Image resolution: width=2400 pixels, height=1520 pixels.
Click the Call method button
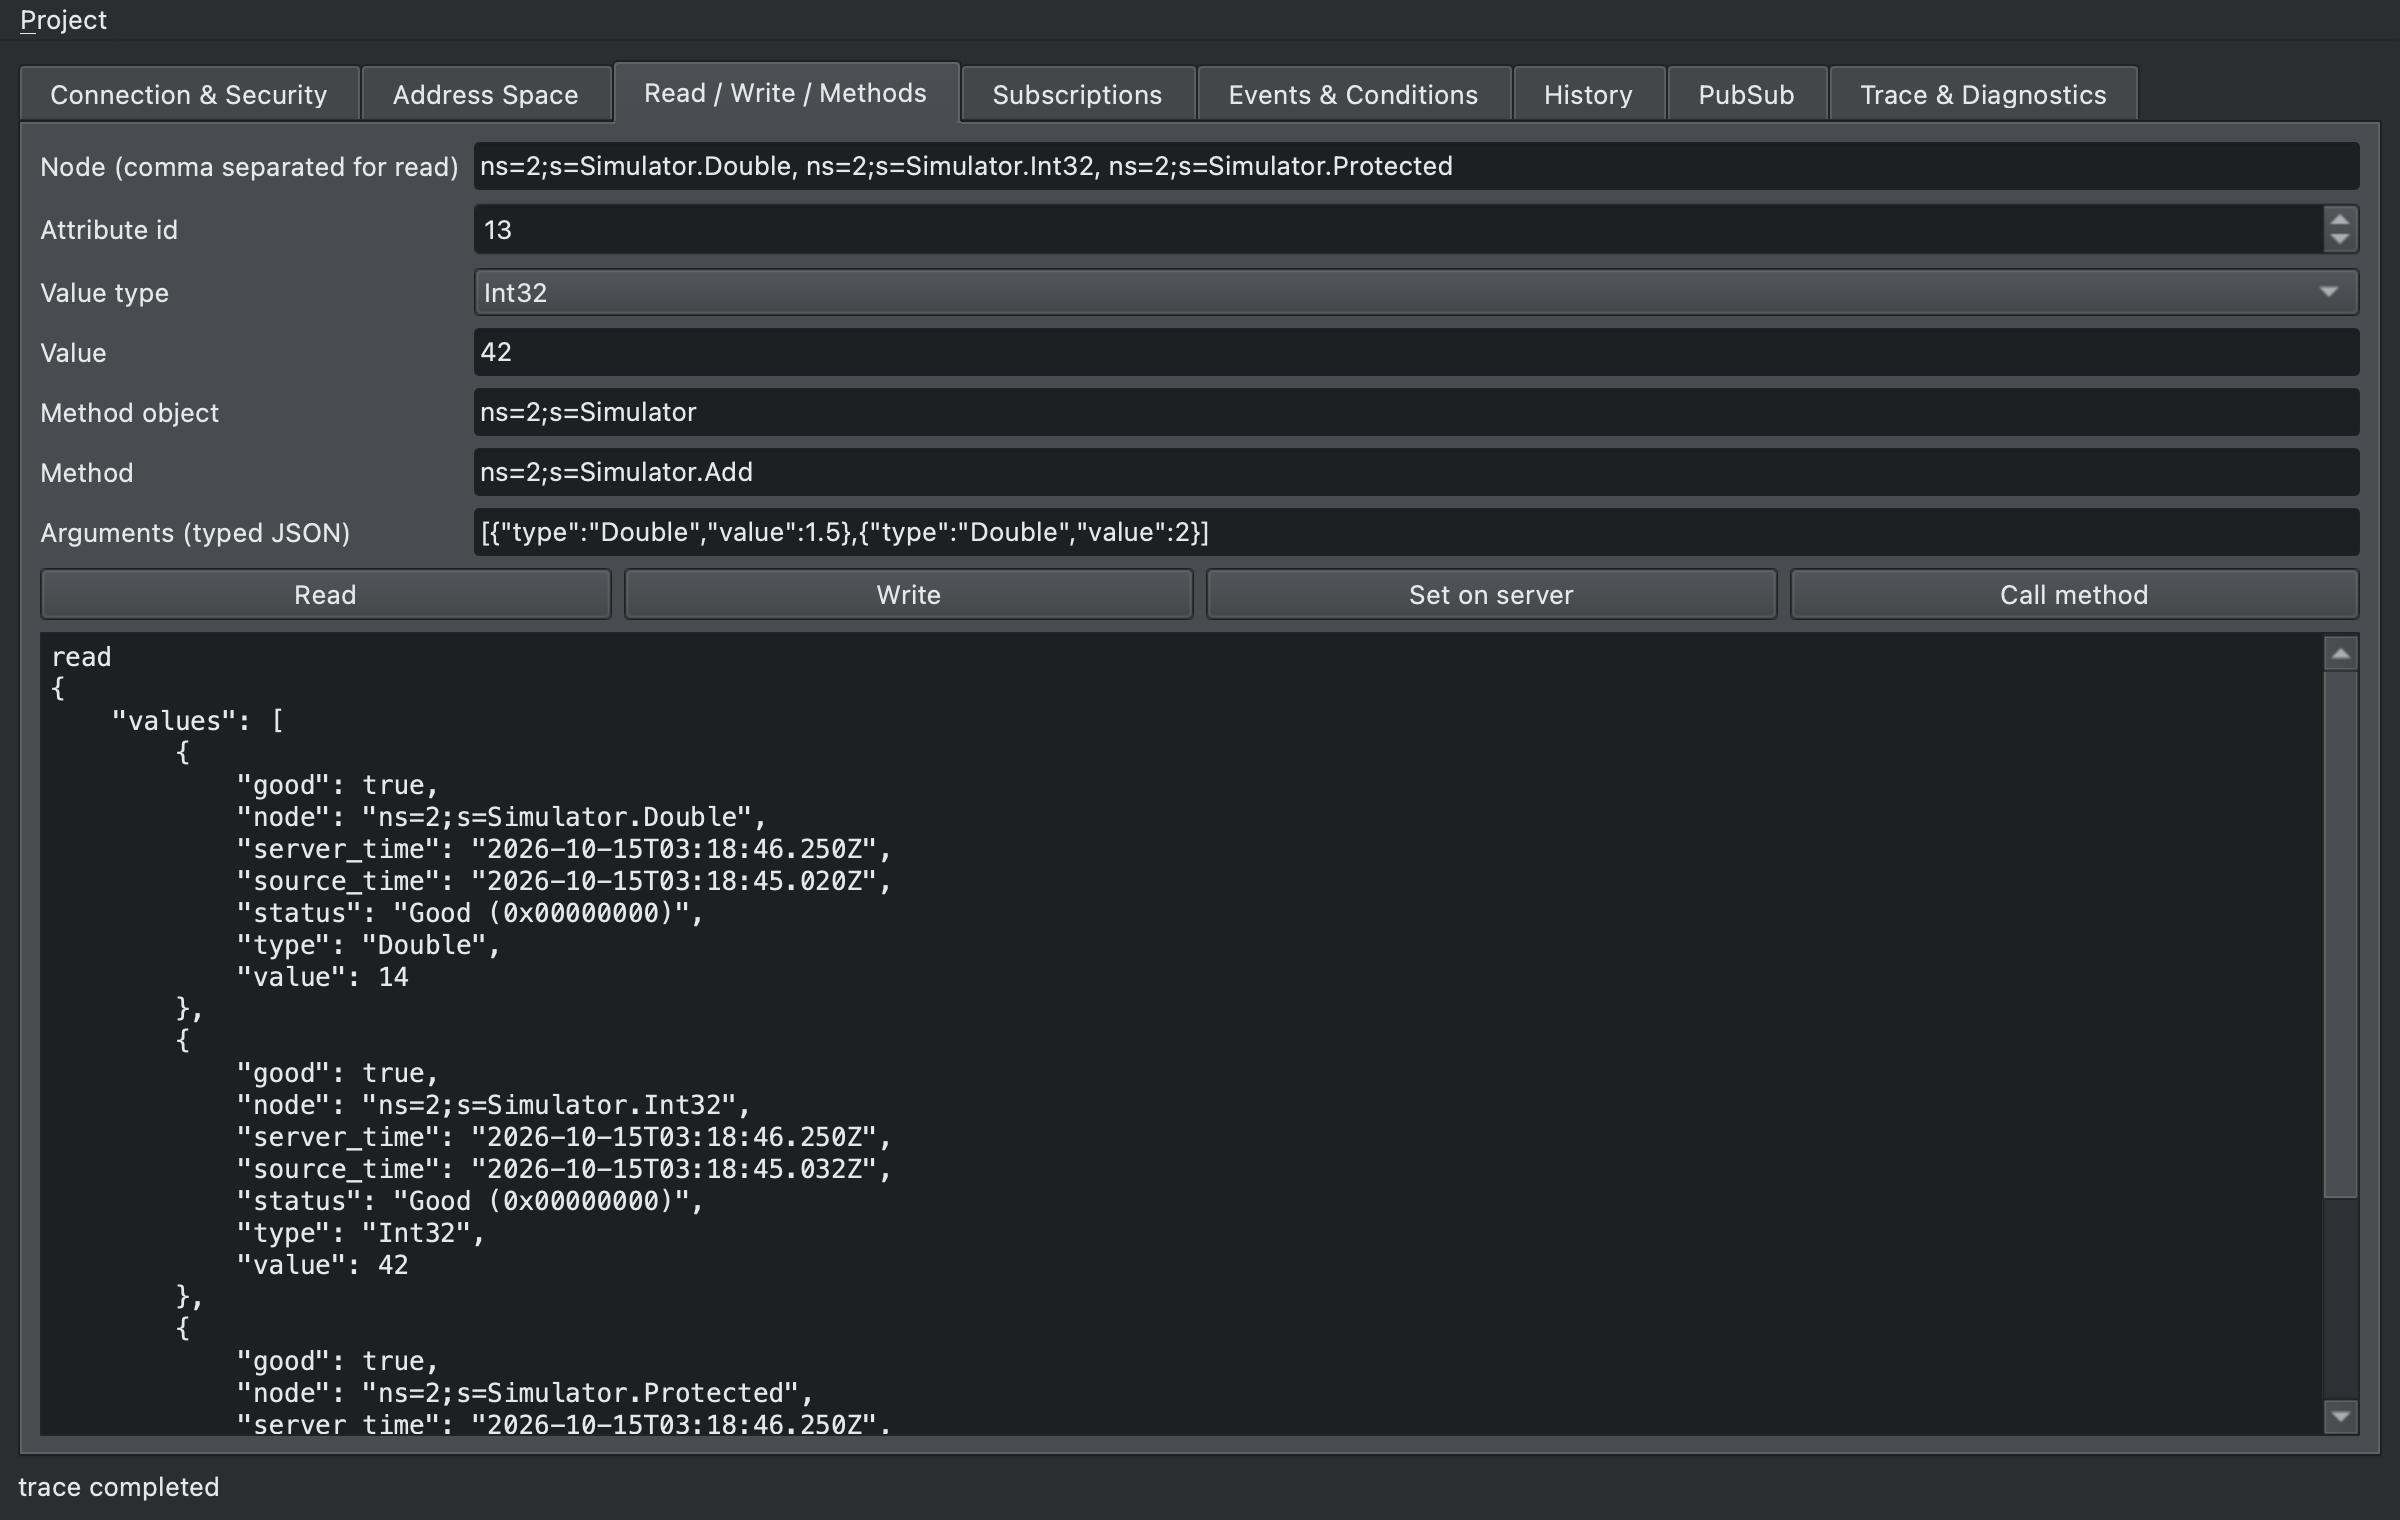click(2074, 595)
